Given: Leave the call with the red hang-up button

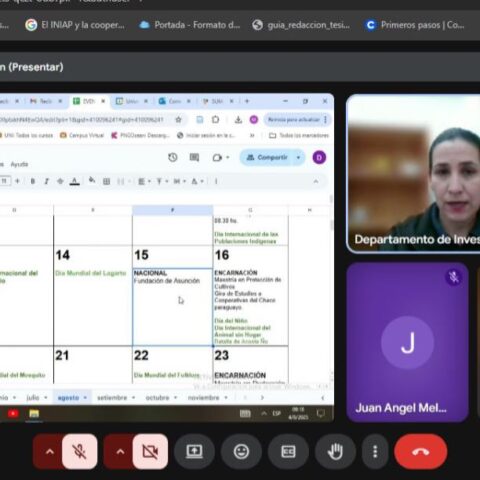Looking at the screenshot, I should tap(421, 452).
